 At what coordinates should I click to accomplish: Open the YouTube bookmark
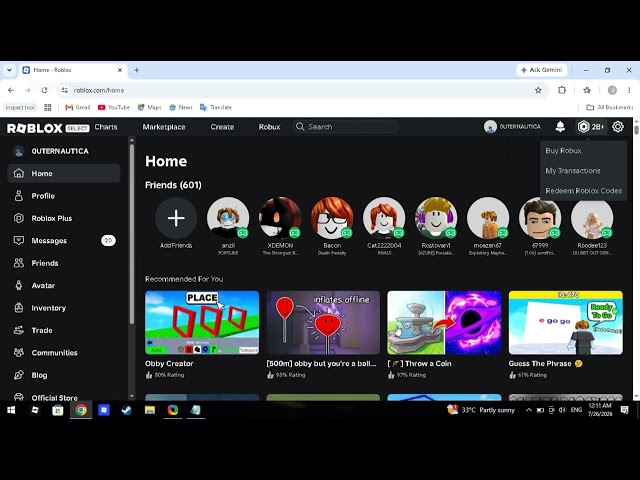pos(113,107)
